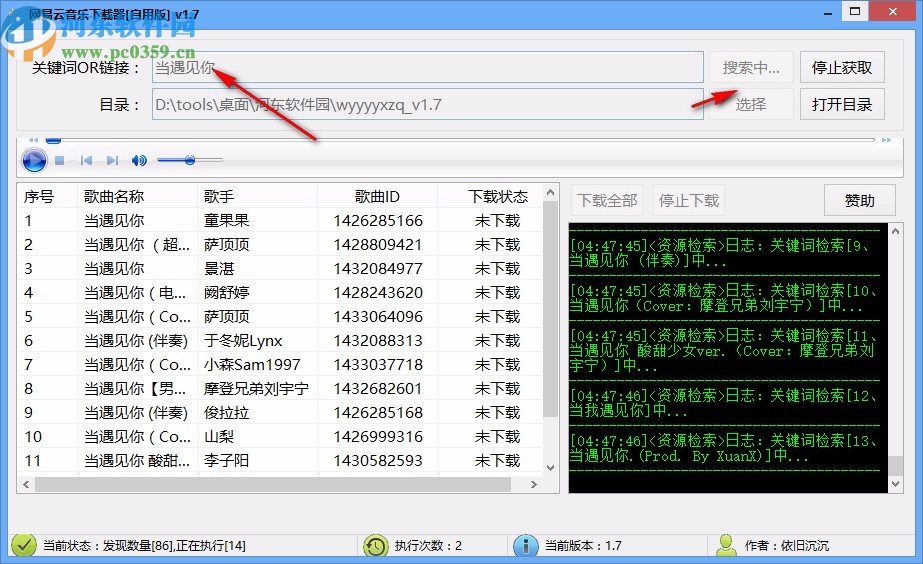
Task: Select the song row by 李子阳
Action: click(280, 460)
